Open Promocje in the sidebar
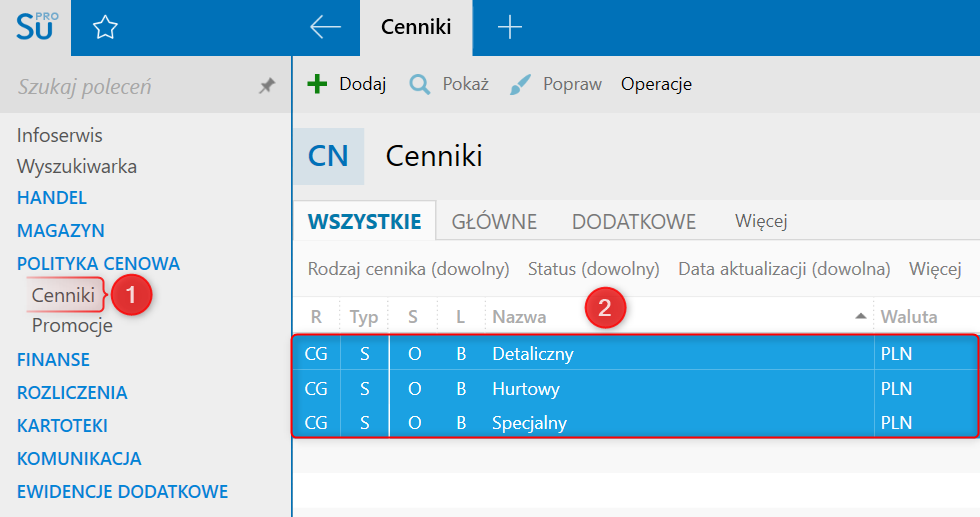 [72, 326]
